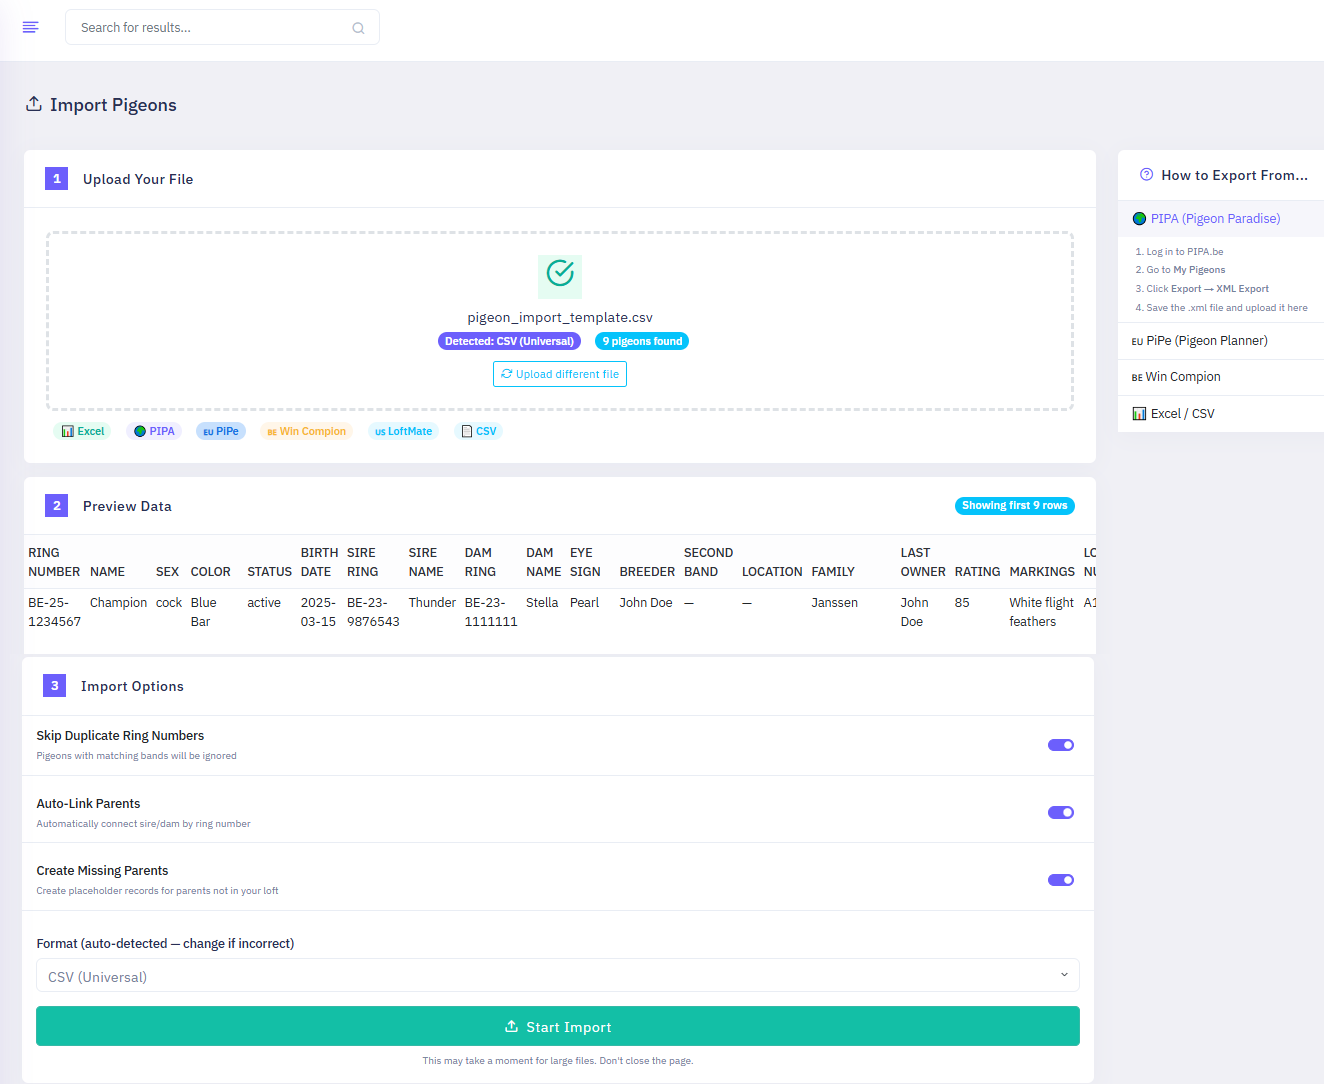1324x1084 pixels.
Task: Open the format selection dropdown
Action: [x=557, y=975]
